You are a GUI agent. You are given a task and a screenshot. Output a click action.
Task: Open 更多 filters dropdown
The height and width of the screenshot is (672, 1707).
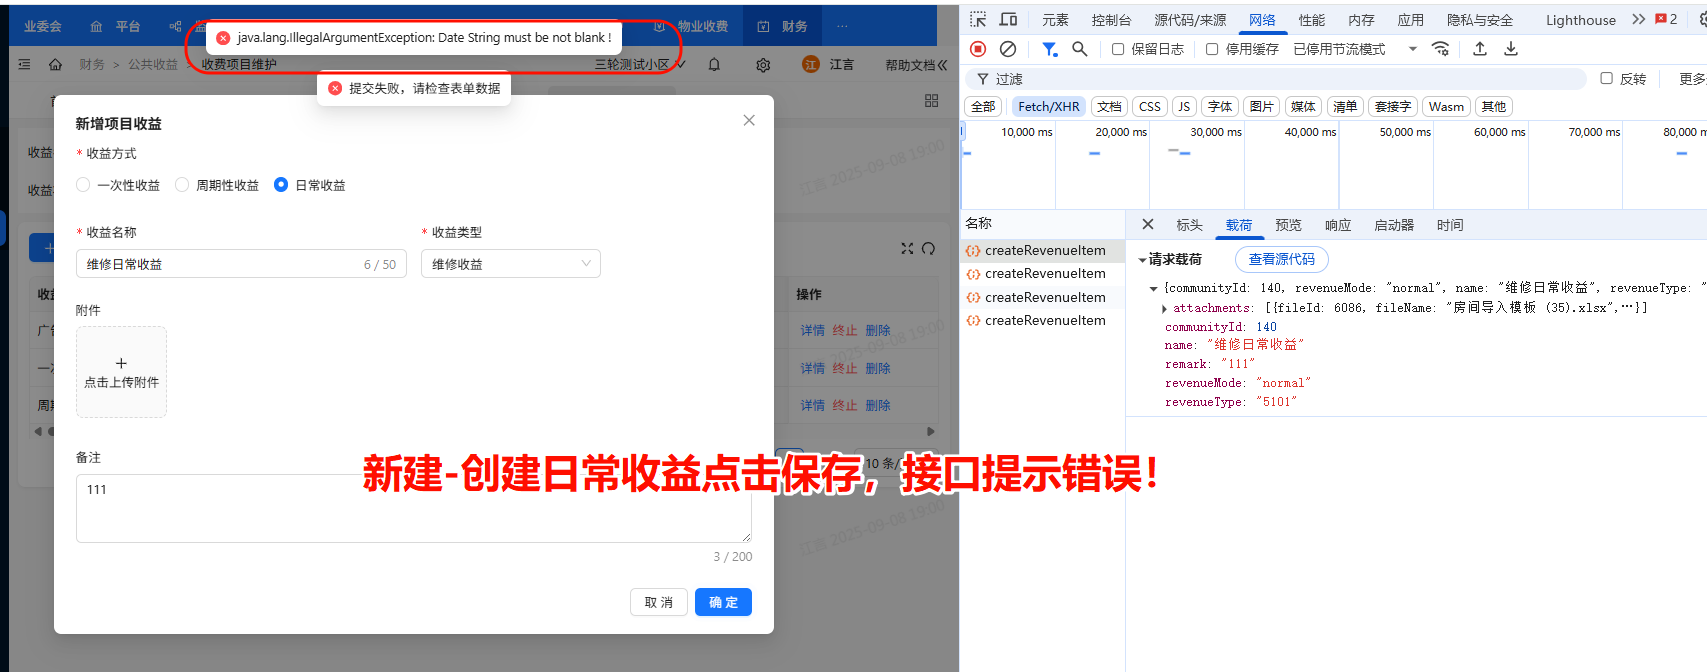coord(1692,79)
